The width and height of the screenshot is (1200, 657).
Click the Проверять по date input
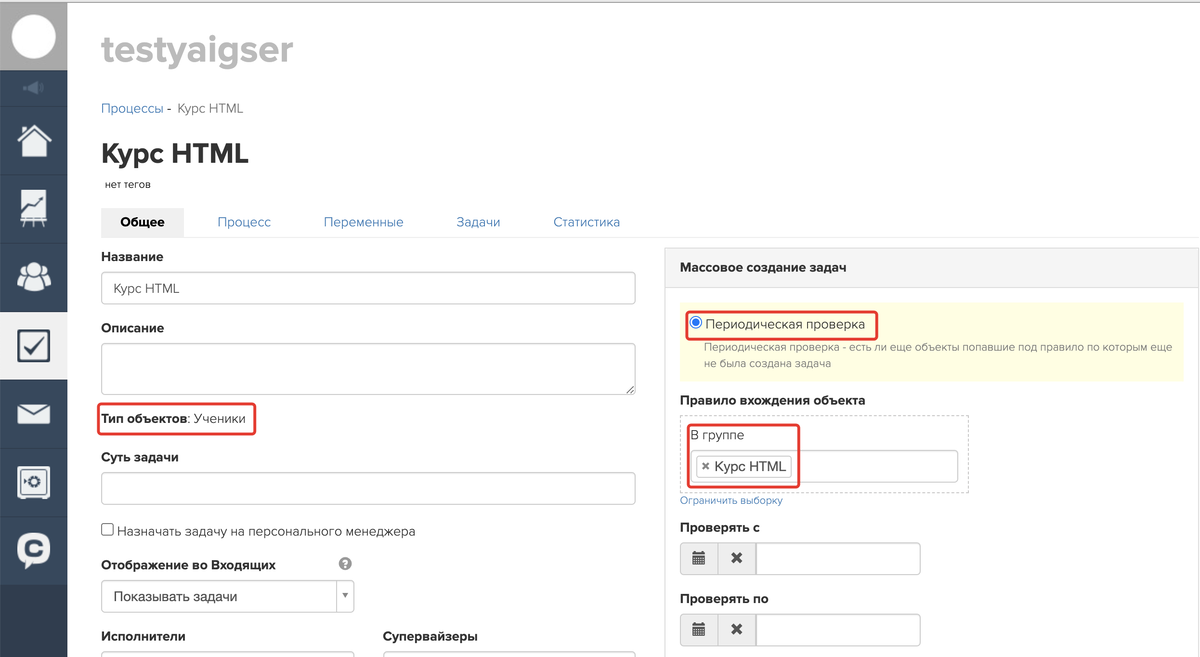(x=838, y=630)
